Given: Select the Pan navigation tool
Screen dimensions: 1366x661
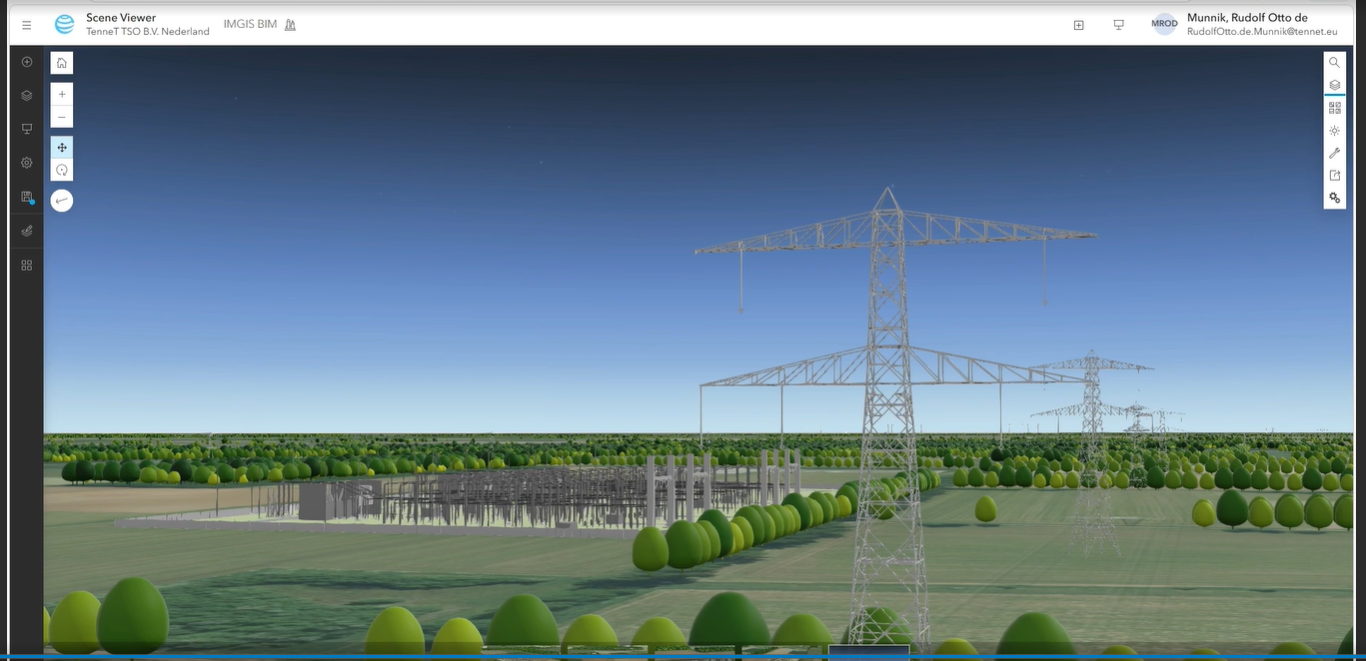Looking at the screenshot, I should [x=62, y=147].
